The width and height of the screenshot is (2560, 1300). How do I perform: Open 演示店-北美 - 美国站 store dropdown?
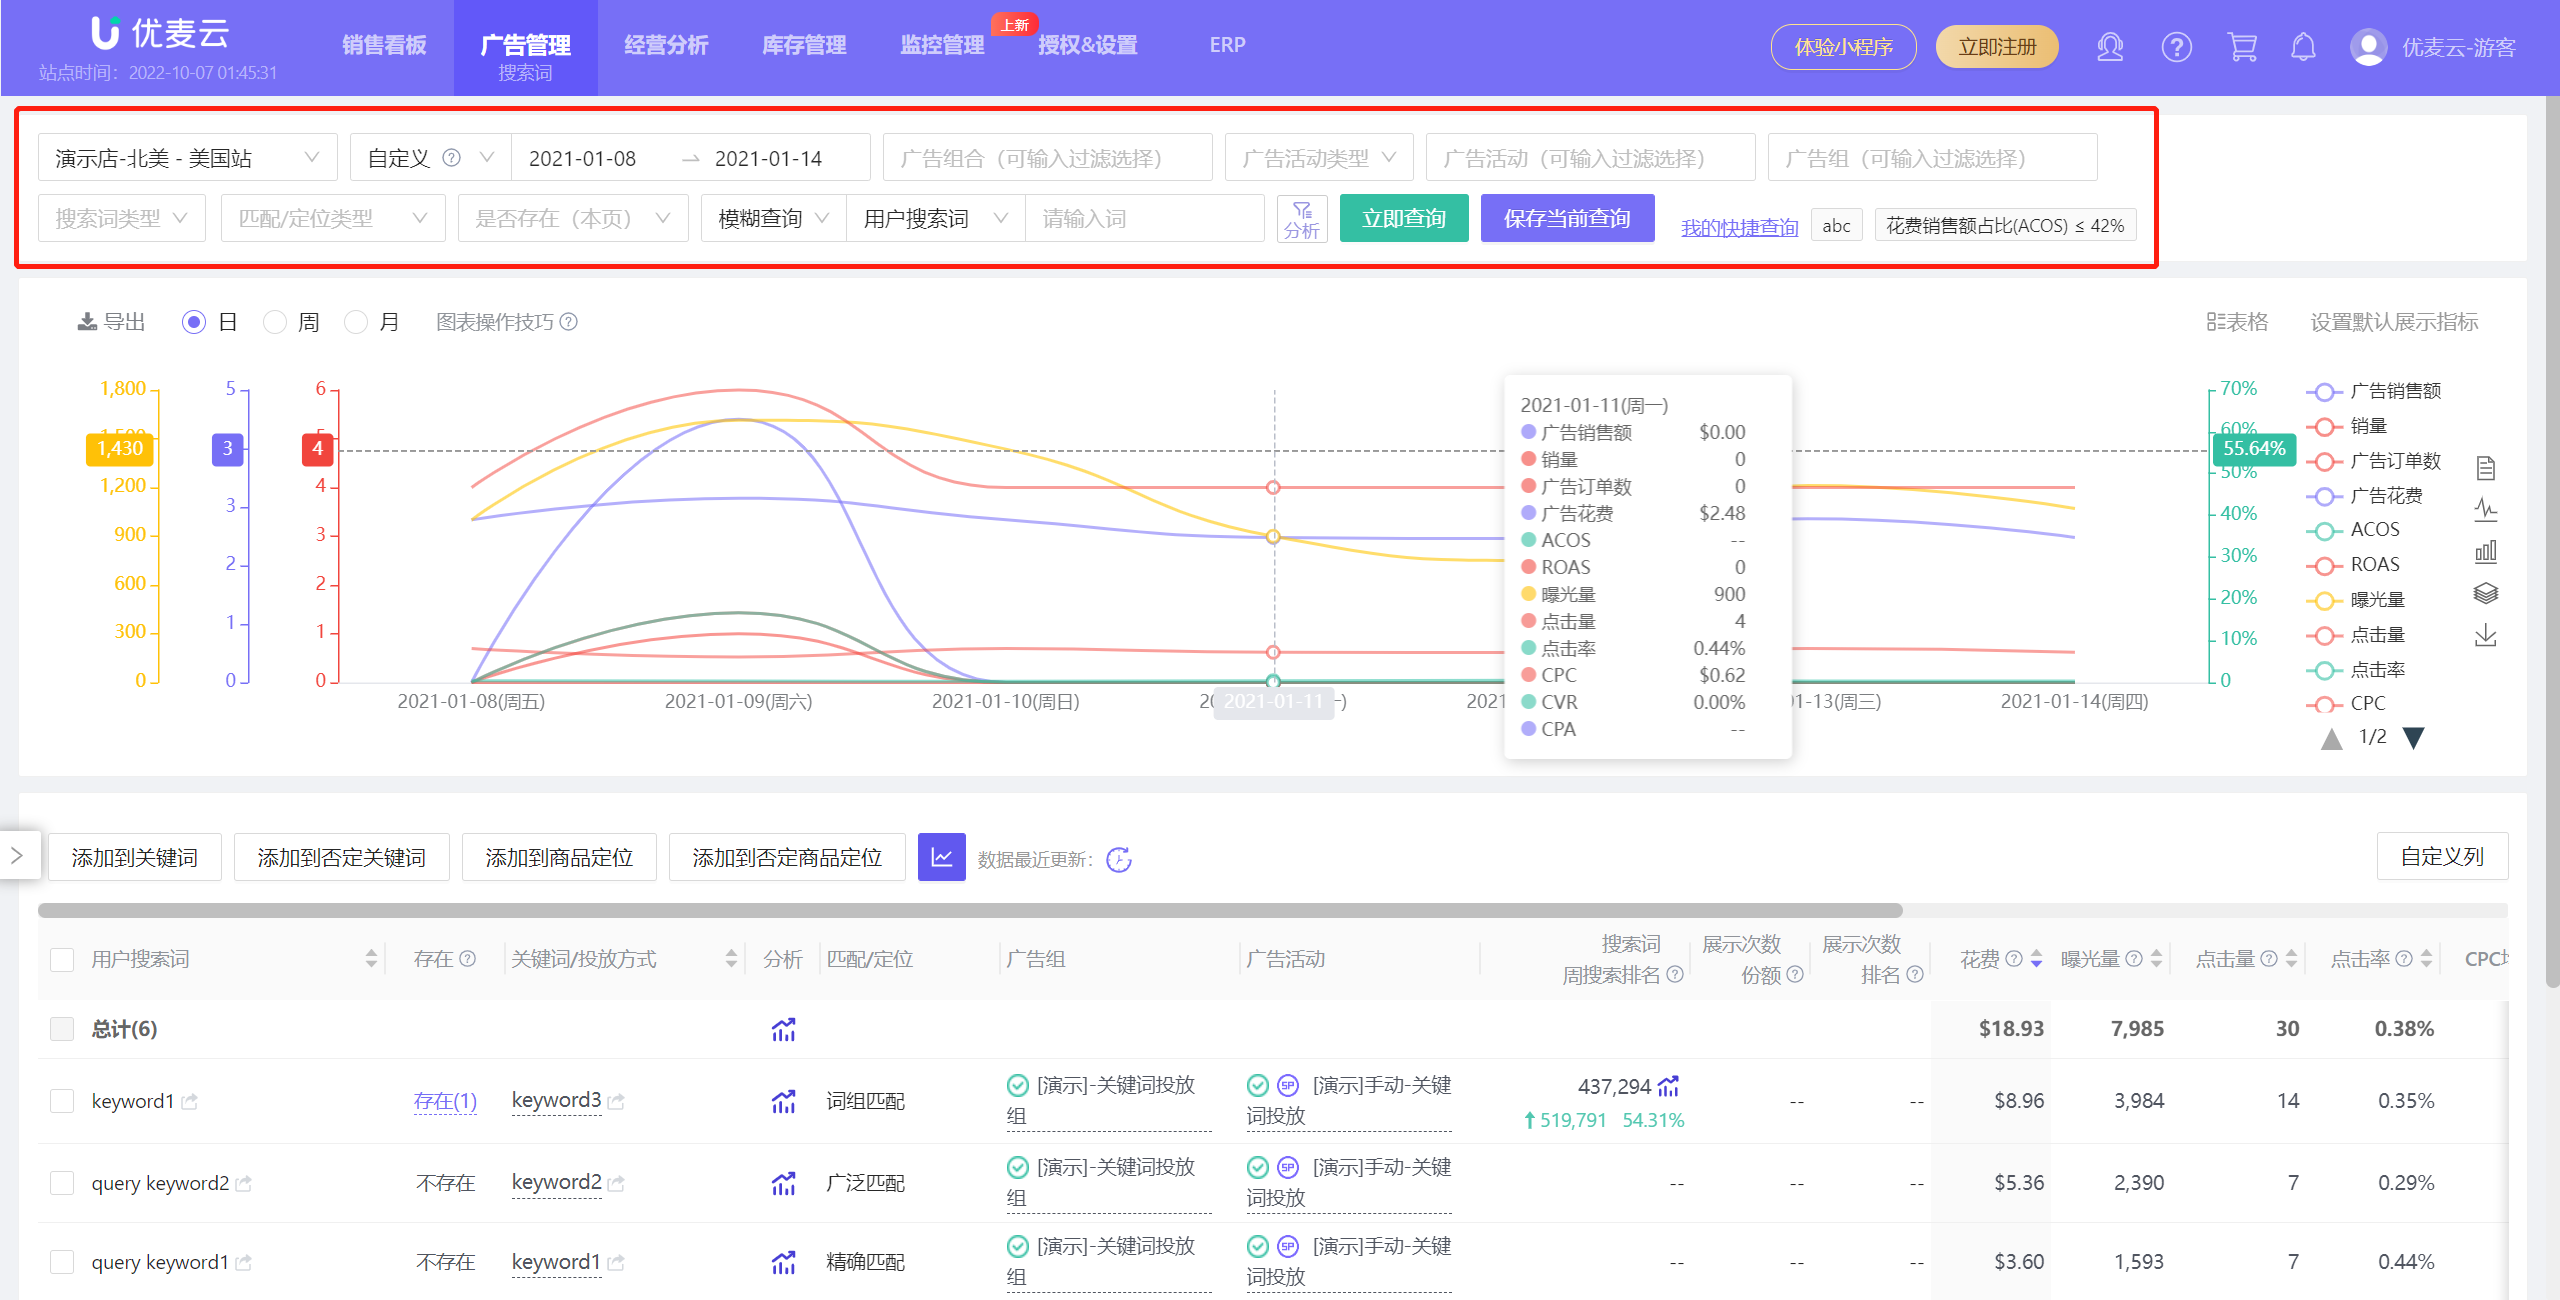[x=188, y=158]
